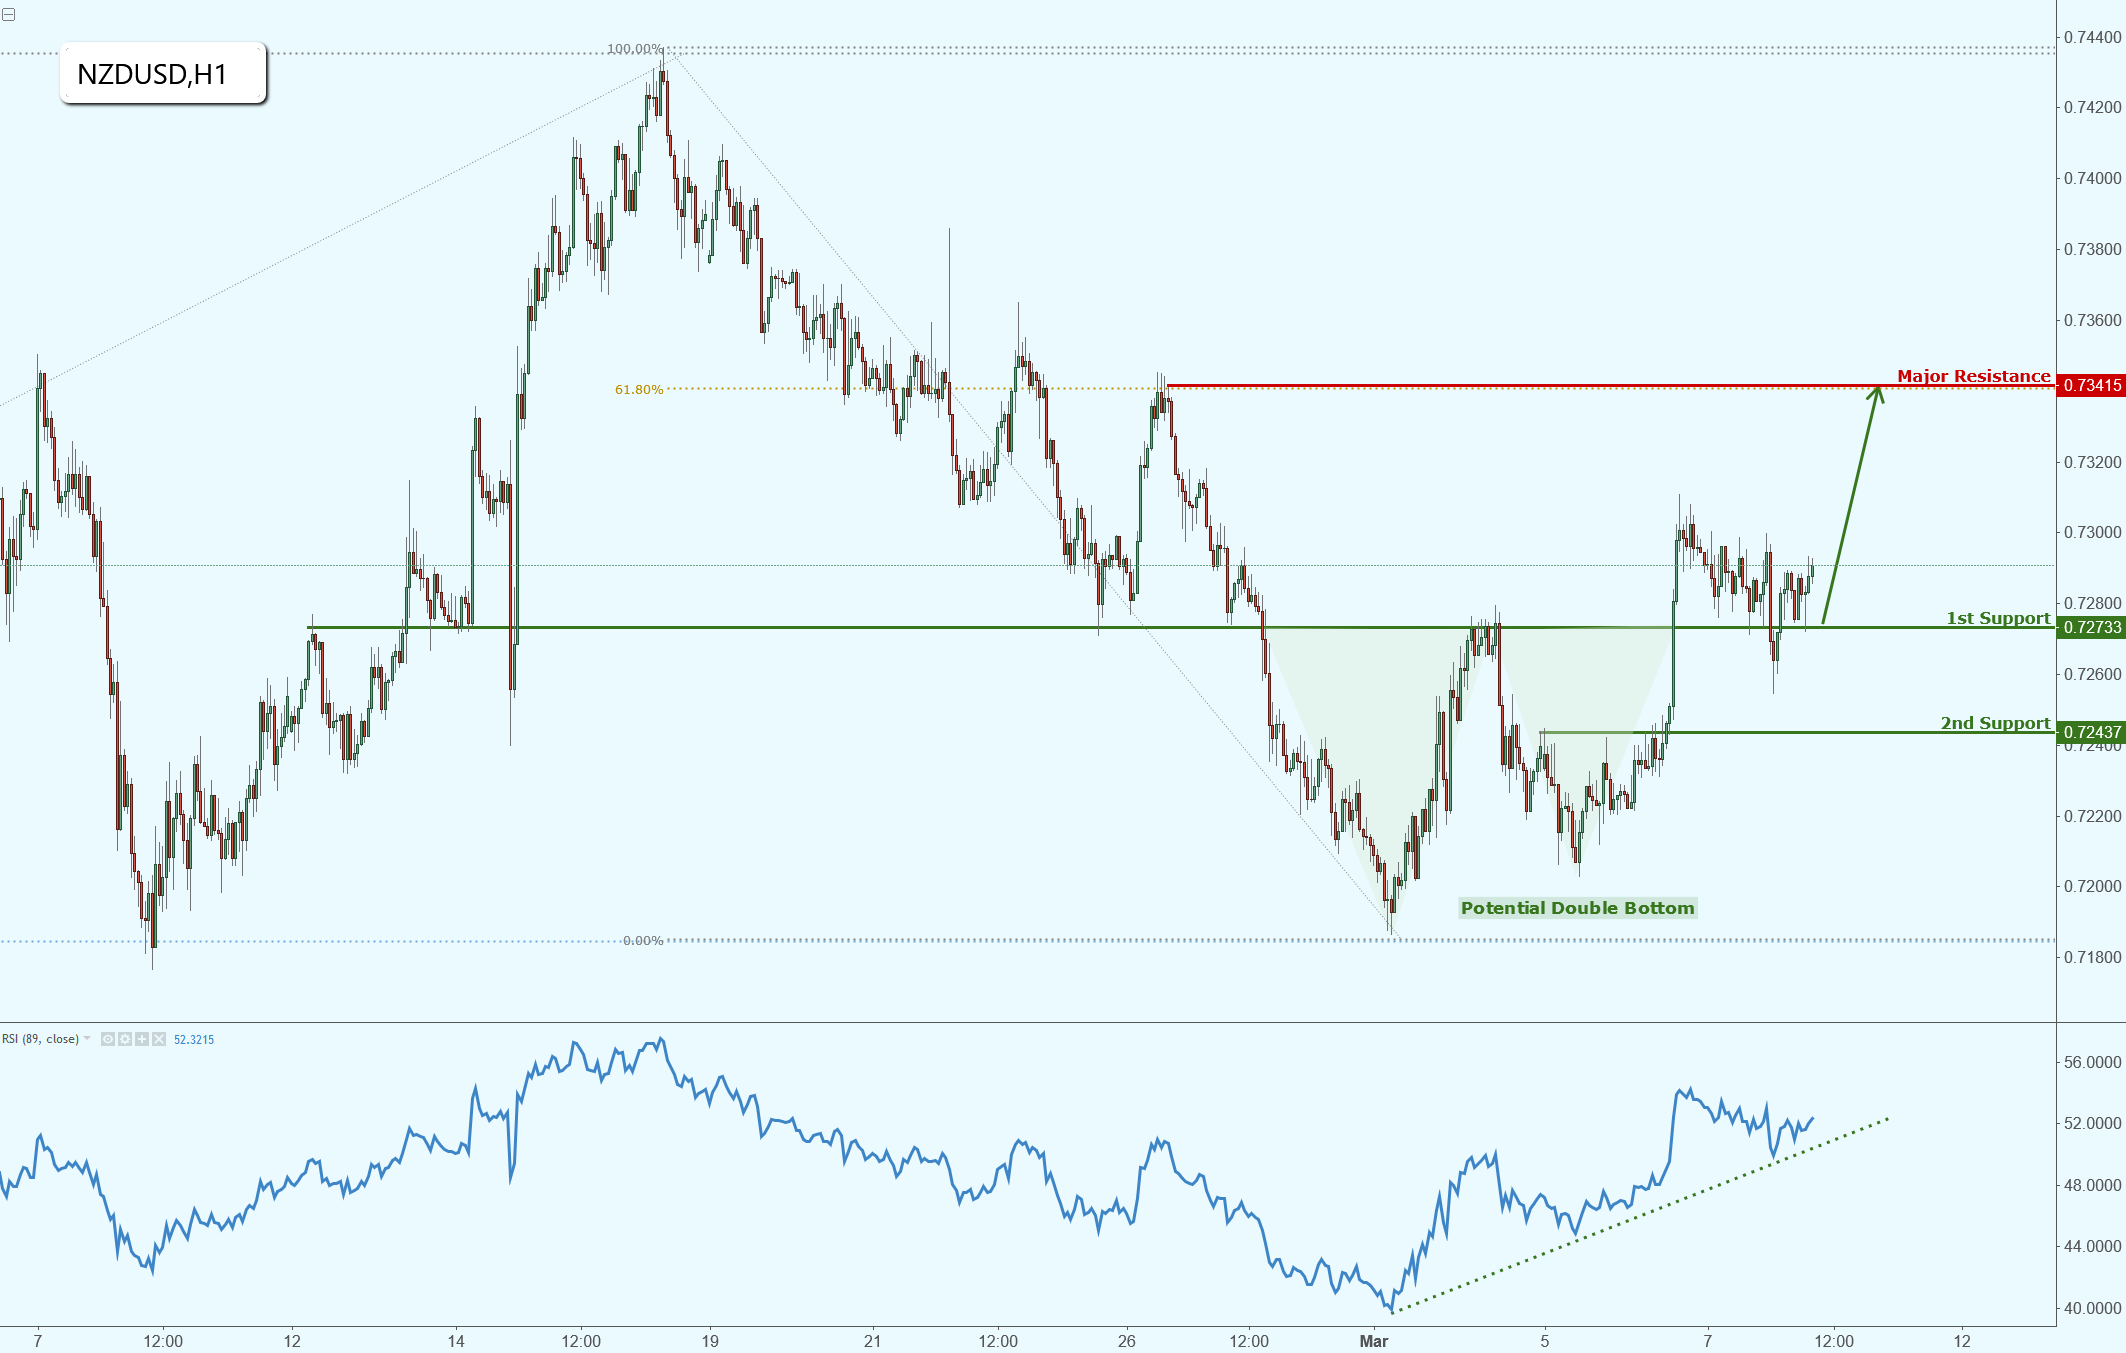Screen dimensions: 2126x1353
Task: Click the 0.72733 green price tag
Action: click(x=2091, y=627)
